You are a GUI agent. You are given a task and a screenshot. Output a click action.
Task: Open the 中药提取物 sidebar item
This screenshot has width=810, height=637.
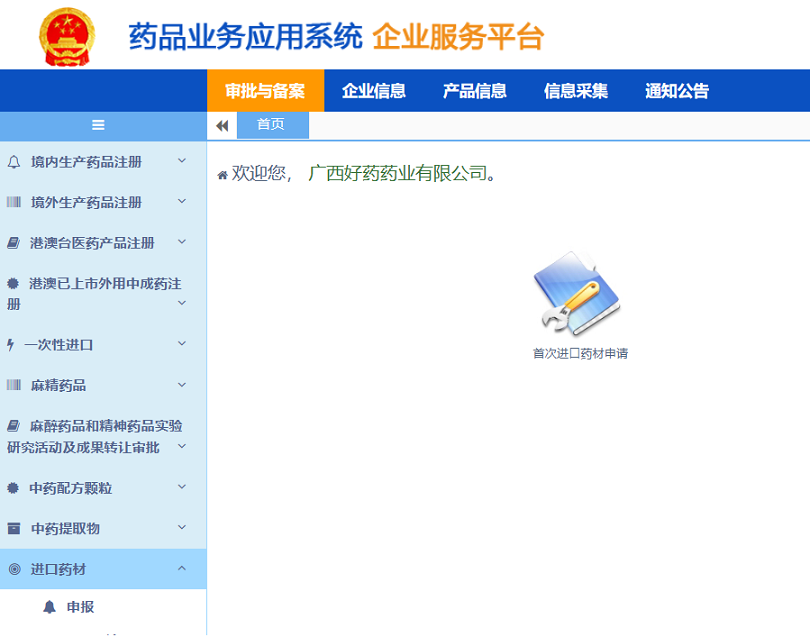pos(103,529)
